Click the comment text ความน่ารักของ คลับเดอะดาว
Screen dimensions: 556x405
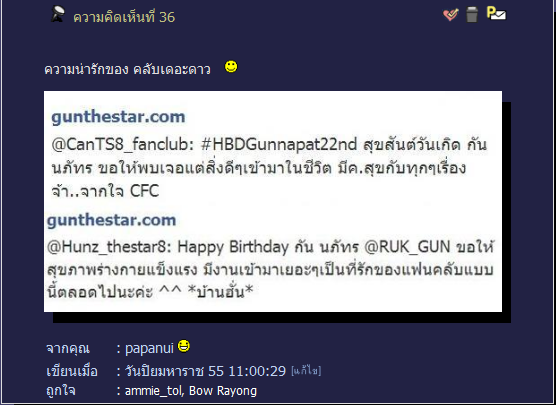127,70
